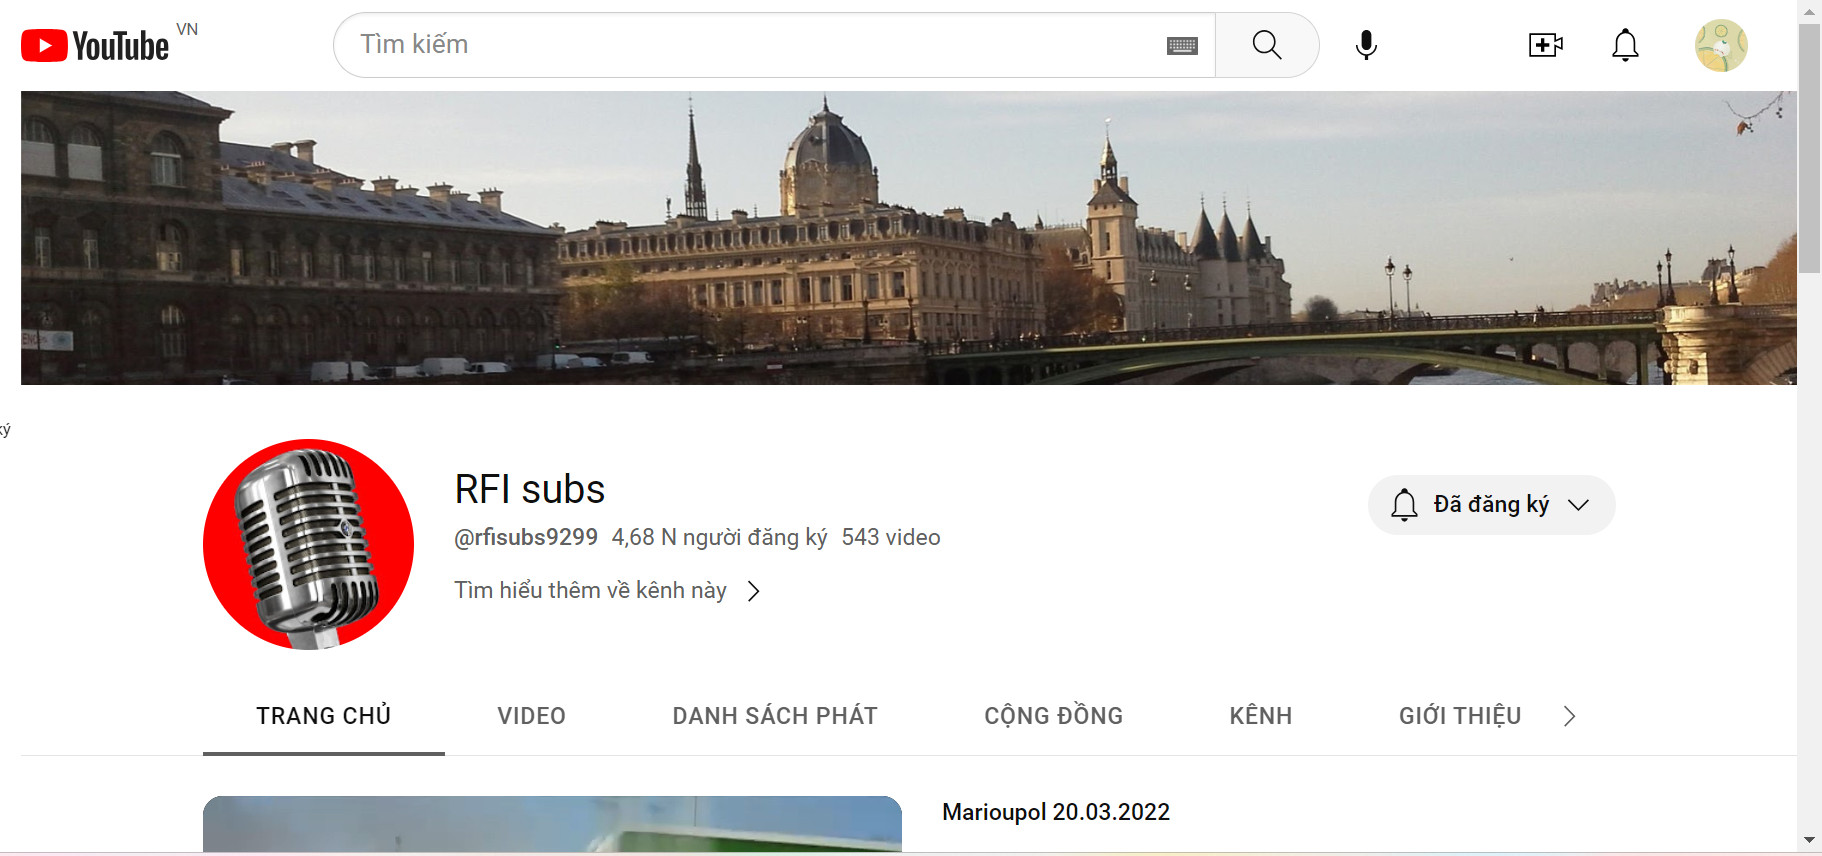This screenshot has width=1822, height=856.
Task: Open the featured video thumbnail
Action: point(552,824)
